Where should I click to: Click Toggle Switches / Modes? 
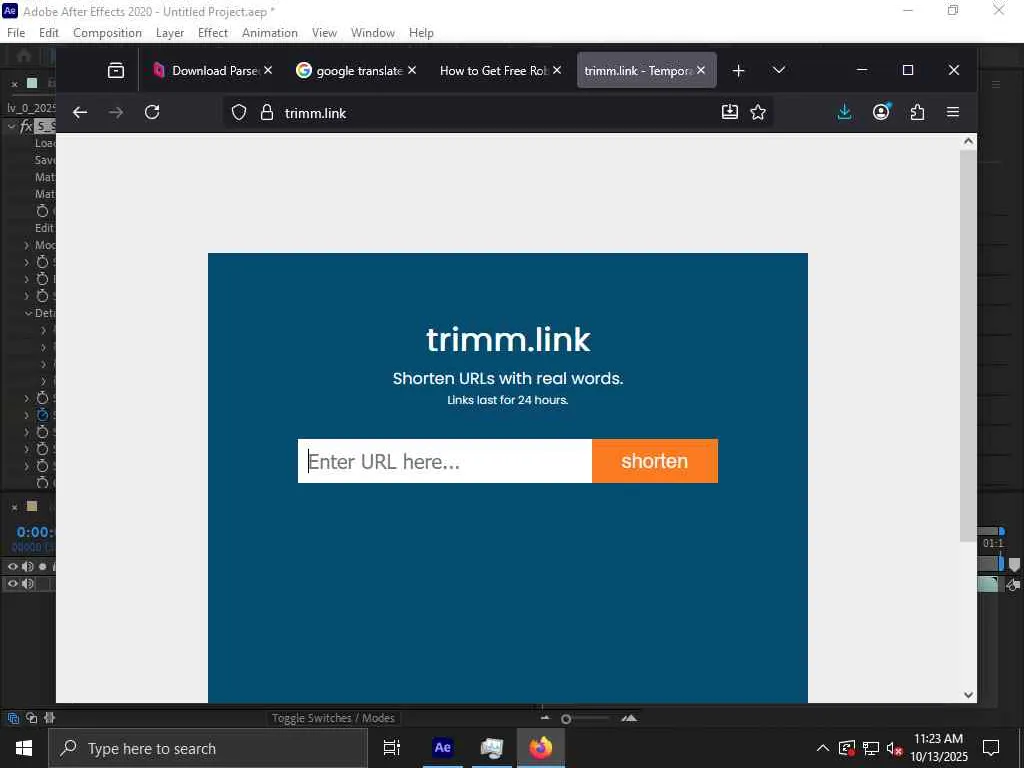coord(333,718)
